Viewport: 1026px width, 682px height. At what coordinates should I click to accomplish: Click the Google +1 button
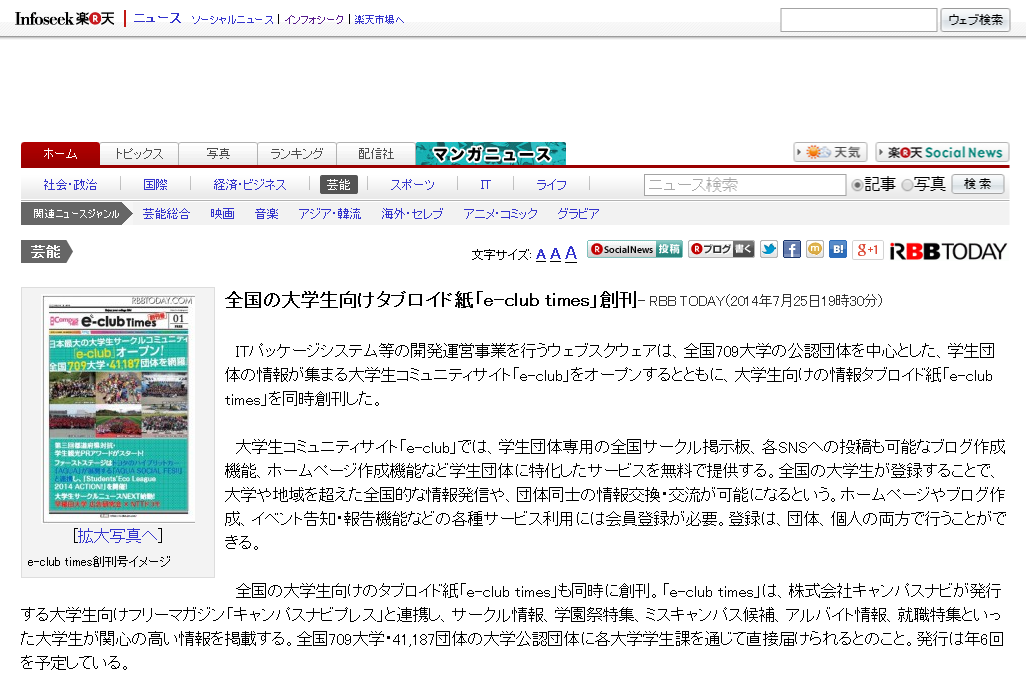tap(868, 249)
